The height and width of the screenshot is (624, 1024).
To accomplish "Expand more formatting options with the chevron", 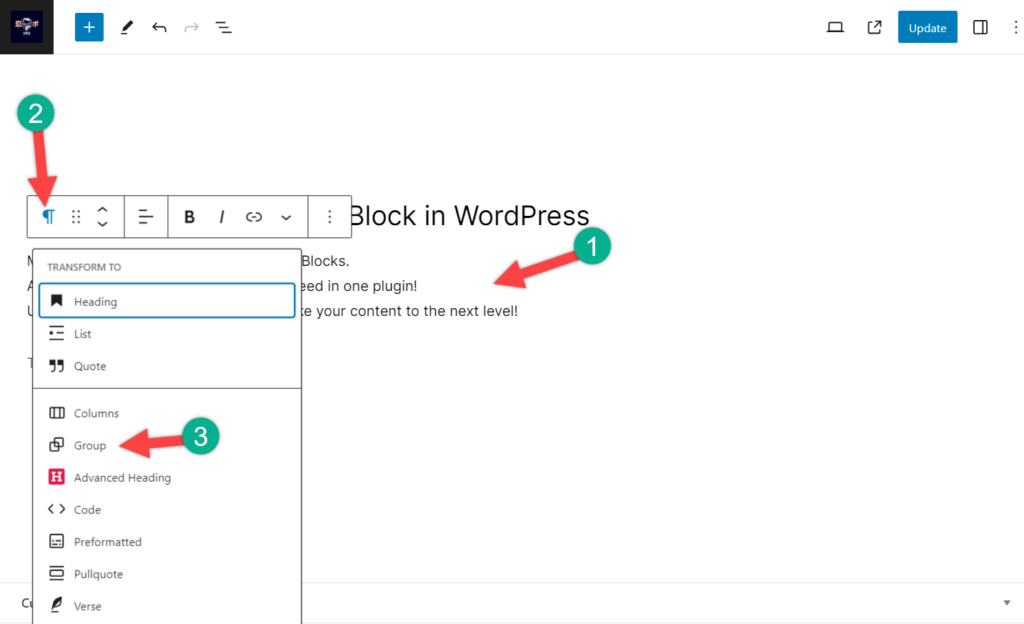I will [286, 217].
